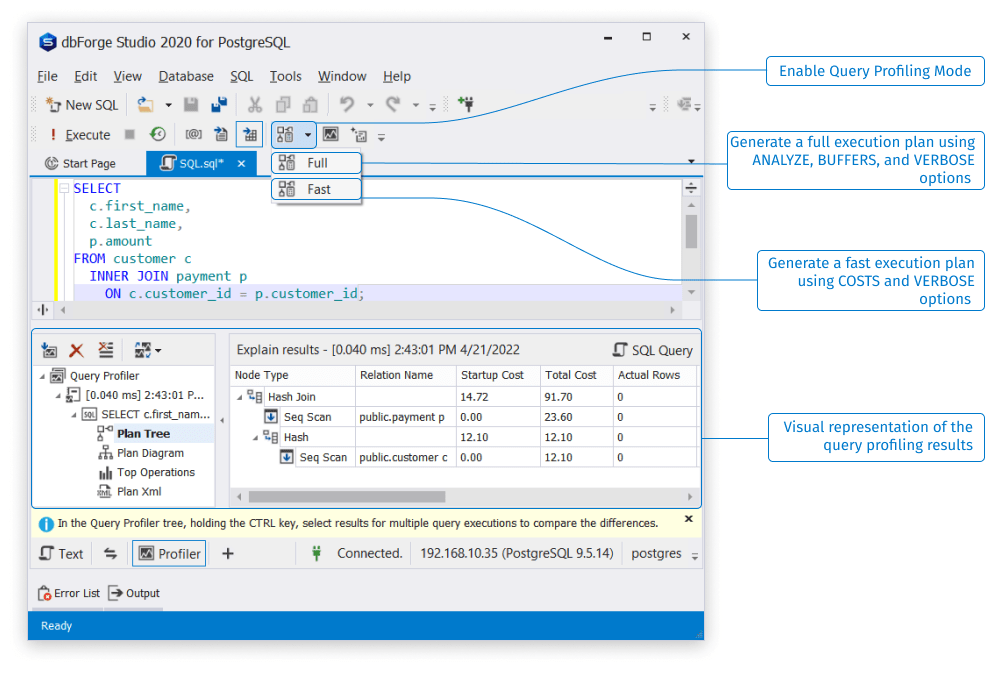Select Full from the execution plan dropdown
The width and height of the screenshot is (1000, 677).
[x=316, y=163]
